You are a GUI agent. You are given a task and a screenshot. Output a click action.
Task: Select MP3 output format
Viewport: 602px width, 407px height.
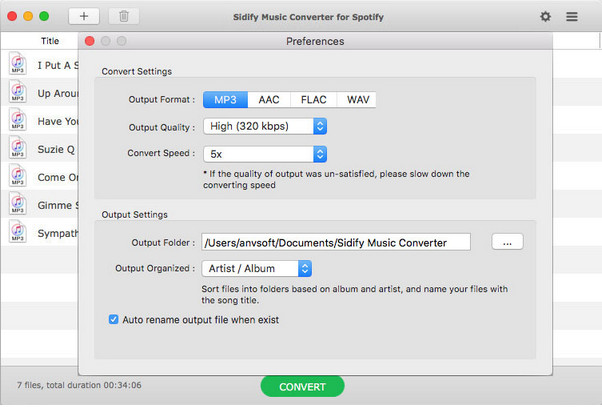click(x=225, y=100)
